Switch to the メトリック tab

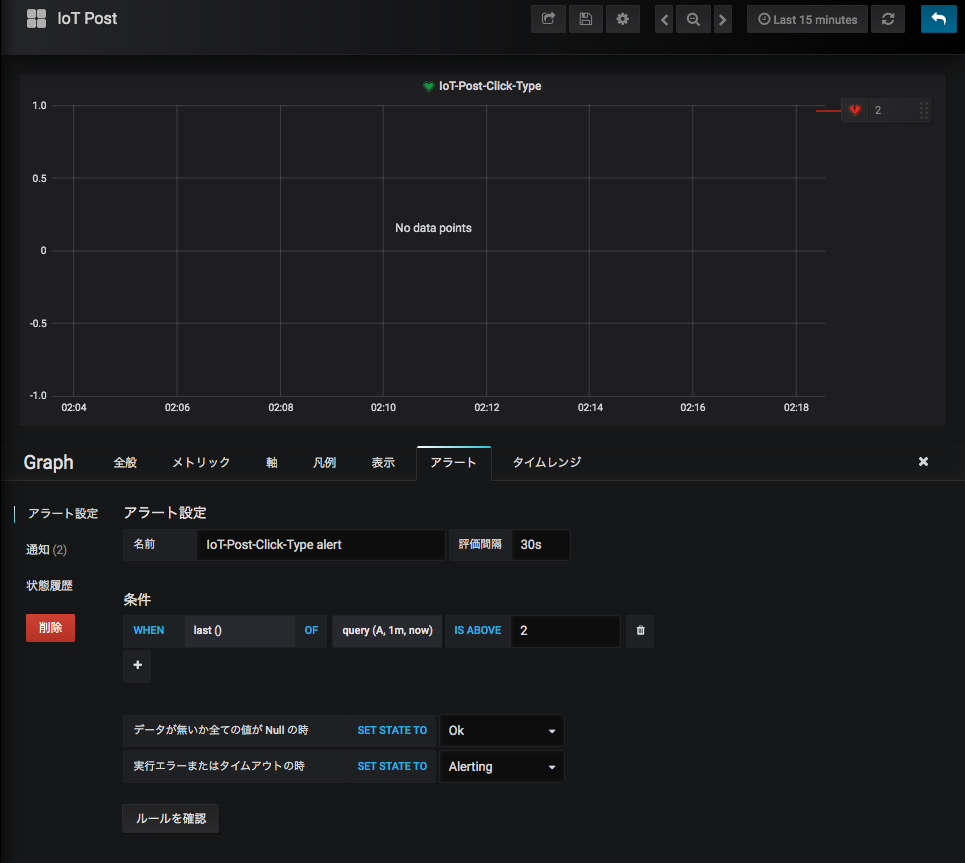click(x=201, y=462)
